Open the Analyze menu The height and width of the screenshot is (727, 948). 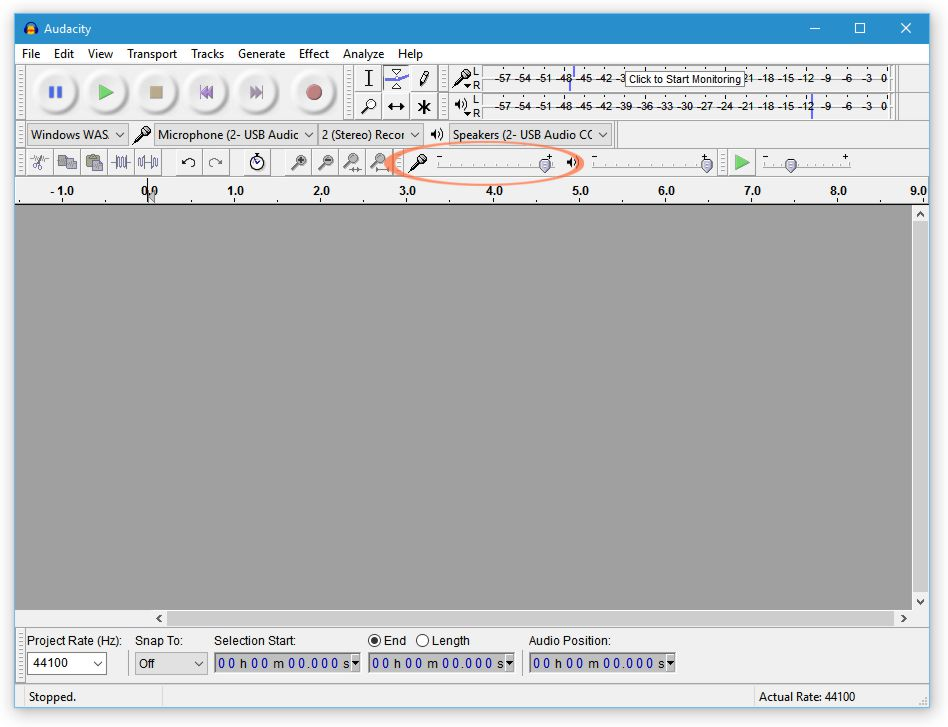click(x=363, y=54)
